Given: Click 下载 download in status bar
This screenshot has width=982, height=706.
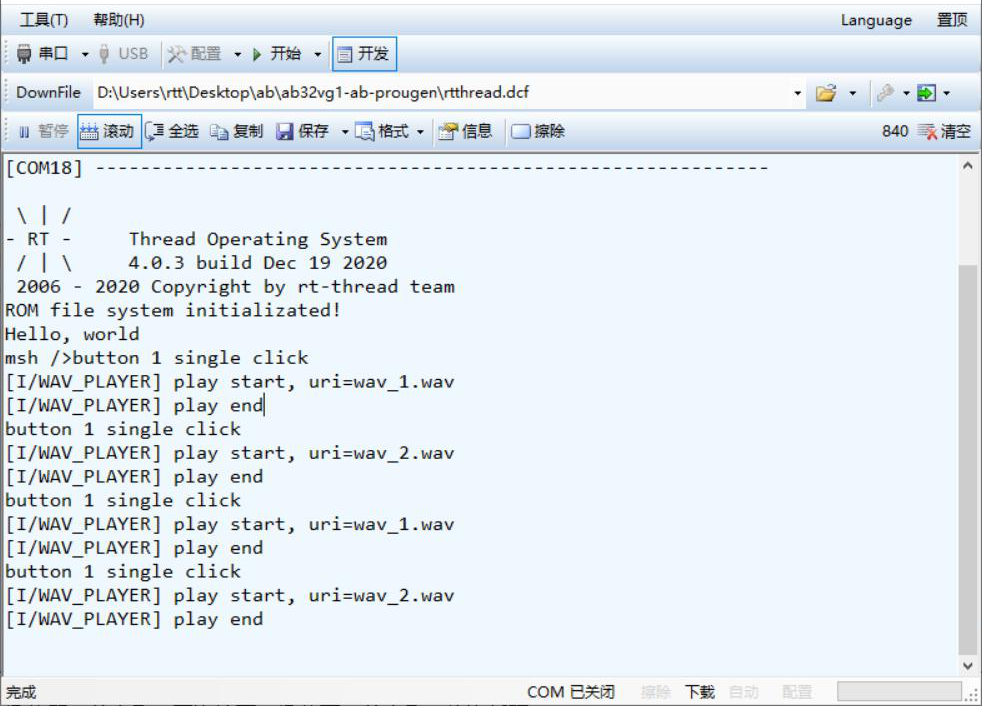Looking at the screenshot, I should pos(700,692).
